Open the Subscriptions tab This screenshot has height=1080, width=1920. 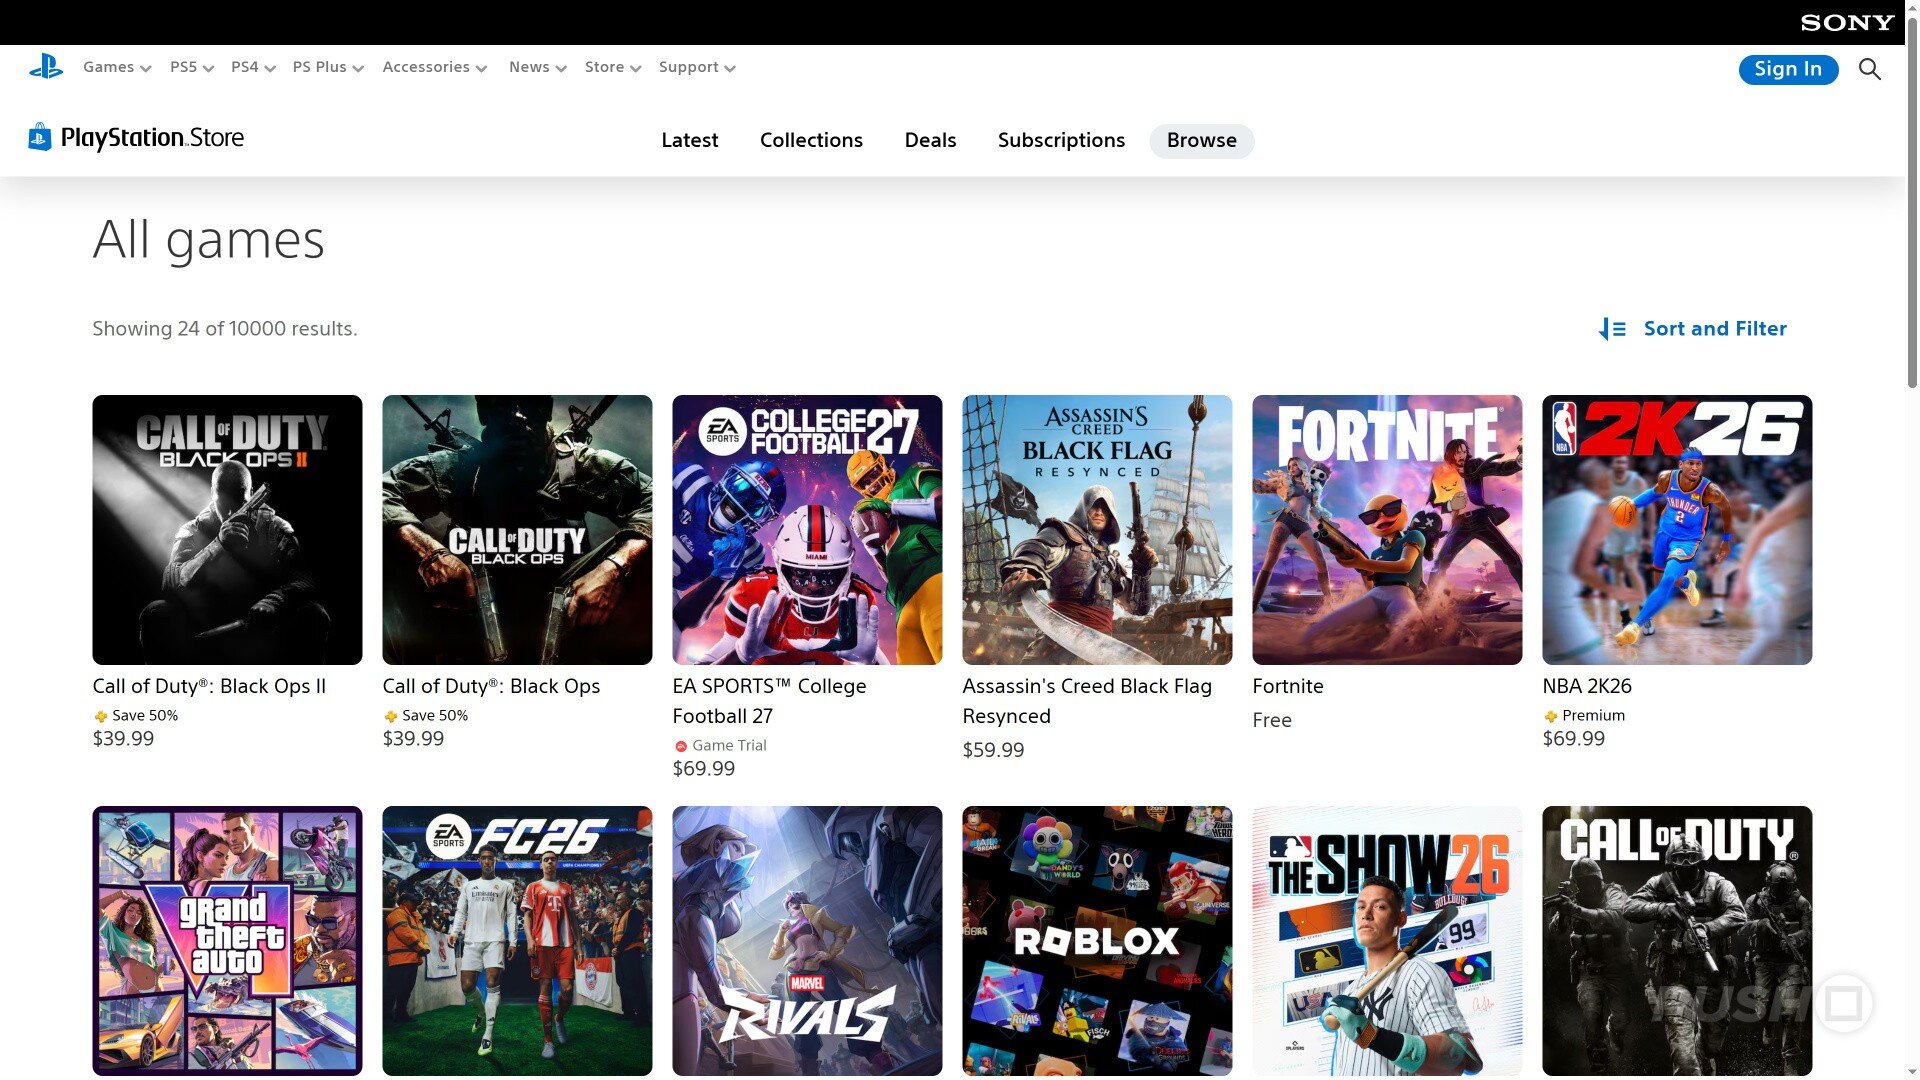point(1061,141)
